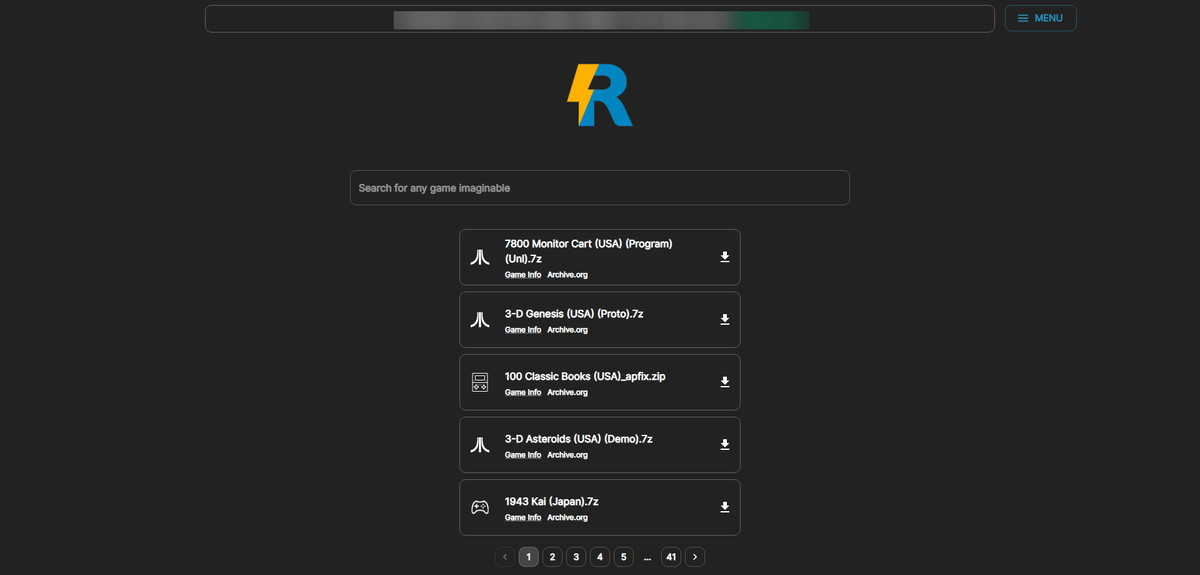Jump to results page 5
The image size is (1200, 575).
tap(624, 557)
